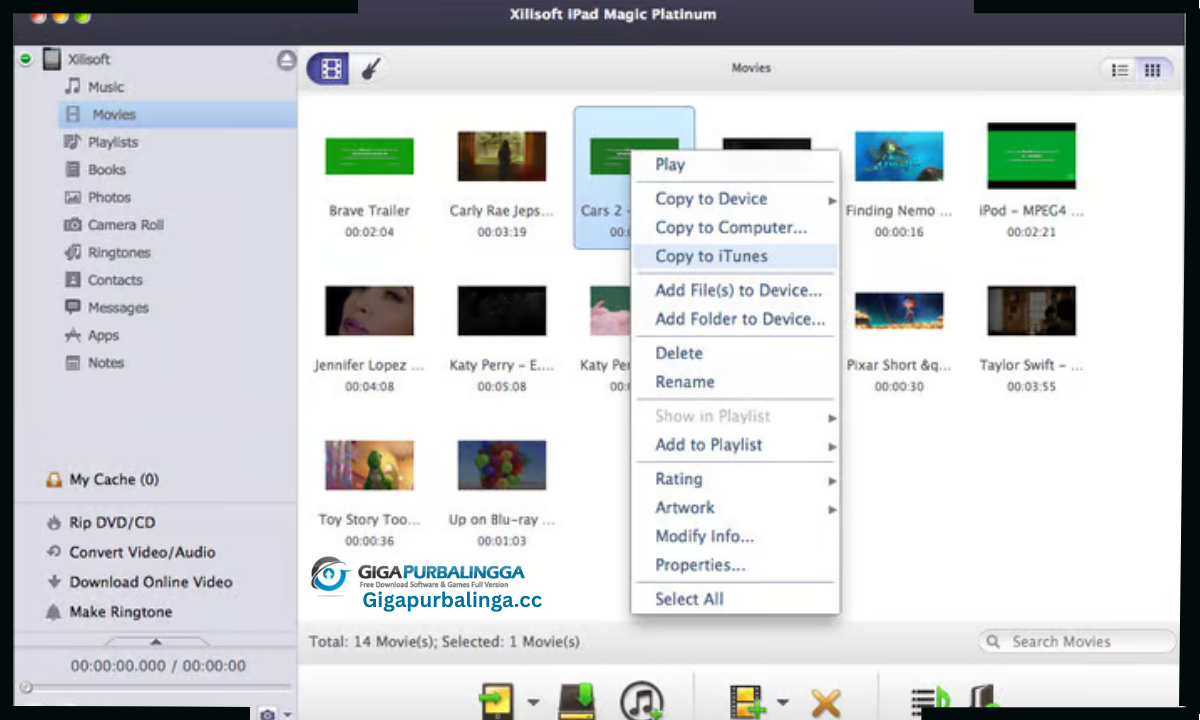1200x720 pixels.
Task: Choose Copy to Computer... menu item
Action: [735, 228]
